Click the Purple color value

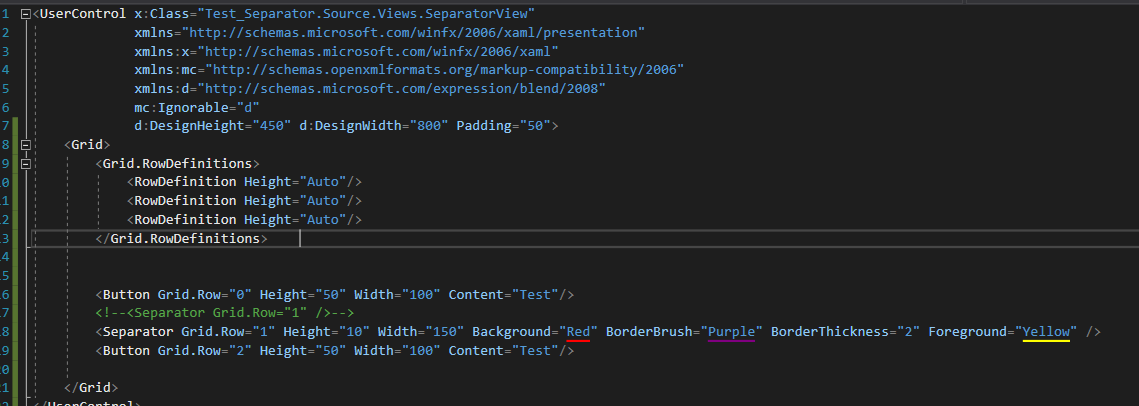(x=732, y=332)
